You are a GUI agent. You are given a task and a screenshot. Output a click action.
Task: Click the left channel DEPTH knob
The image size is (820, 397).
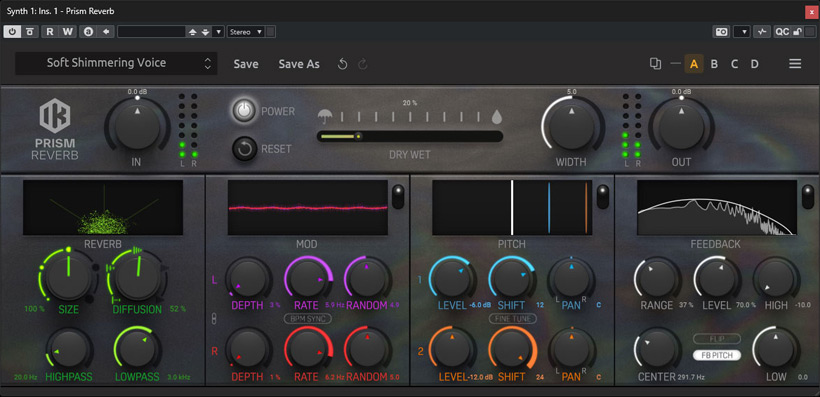pyautogui.click(x=248, y=278)
